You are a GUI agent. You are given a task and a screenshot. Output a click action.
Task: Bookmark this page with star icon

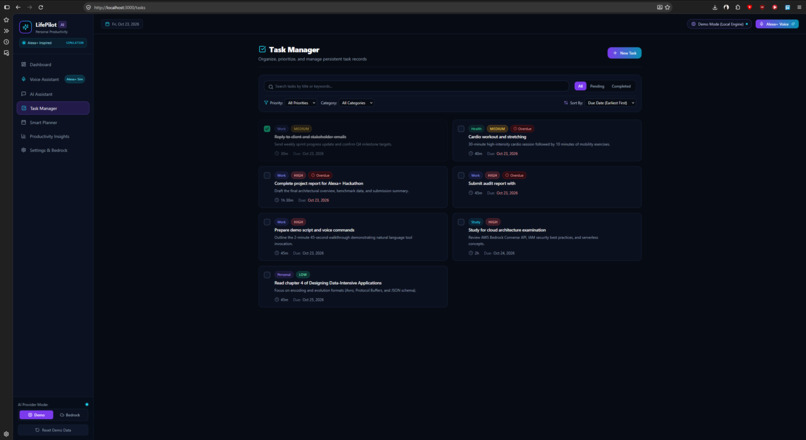[667, 7]
